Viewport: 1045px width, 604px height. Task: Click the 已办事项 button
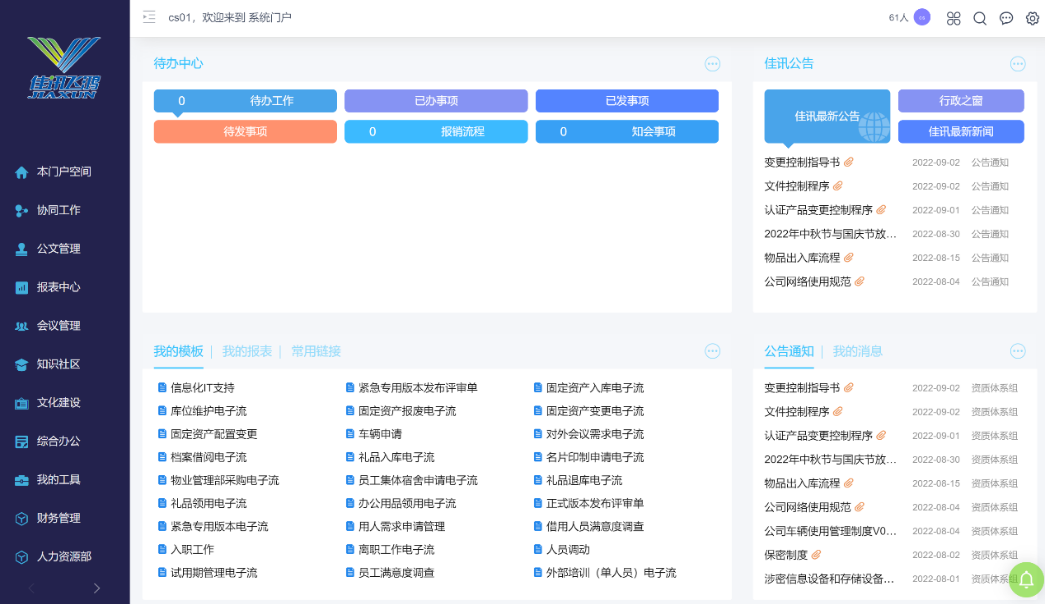436,101
